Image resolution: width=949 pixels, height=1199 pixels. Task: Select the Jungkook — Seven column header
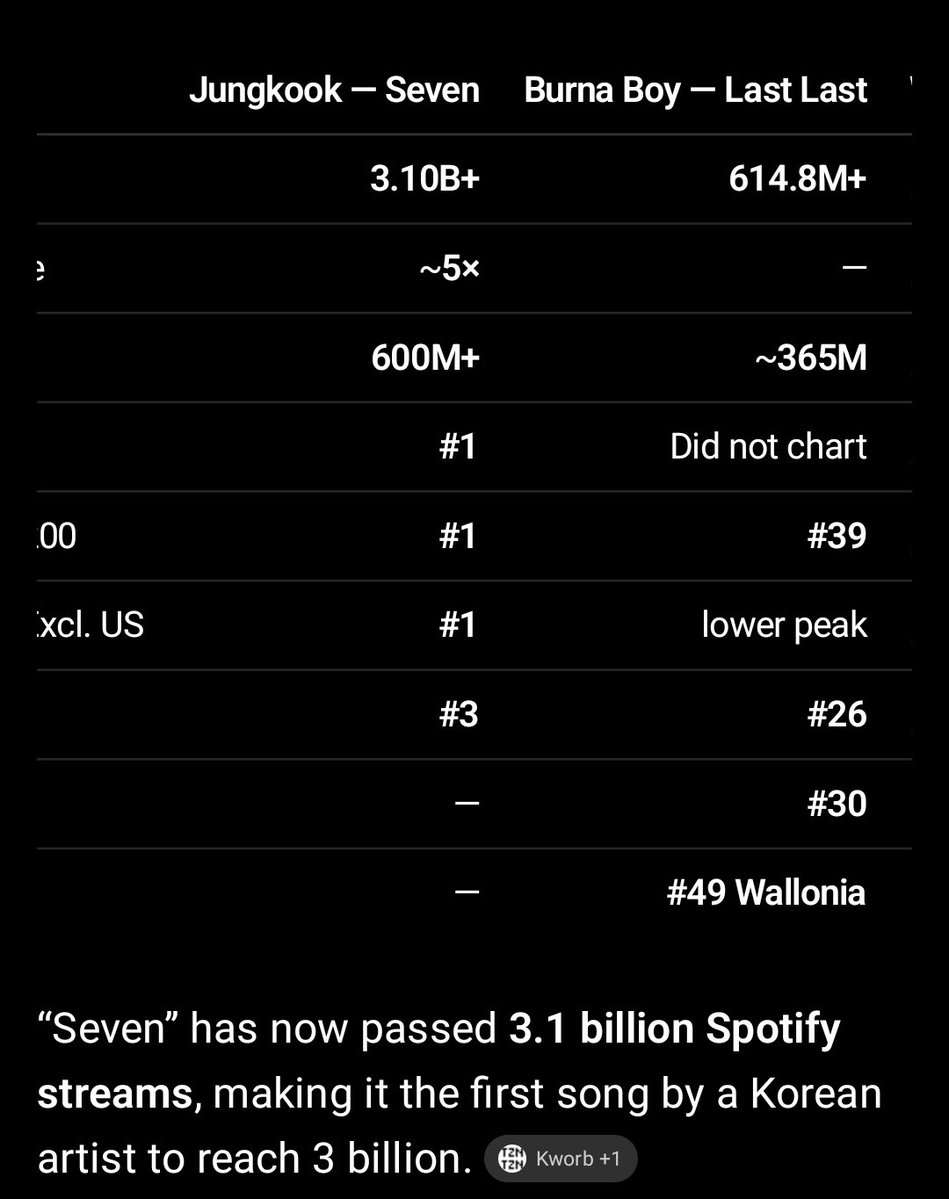coord(334,90)
